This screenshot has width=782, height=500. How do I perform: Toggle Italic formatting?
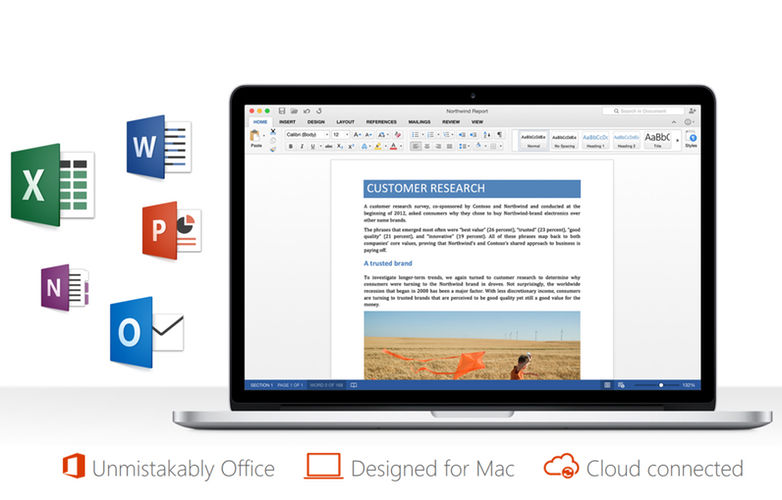[x=302, y=146]
